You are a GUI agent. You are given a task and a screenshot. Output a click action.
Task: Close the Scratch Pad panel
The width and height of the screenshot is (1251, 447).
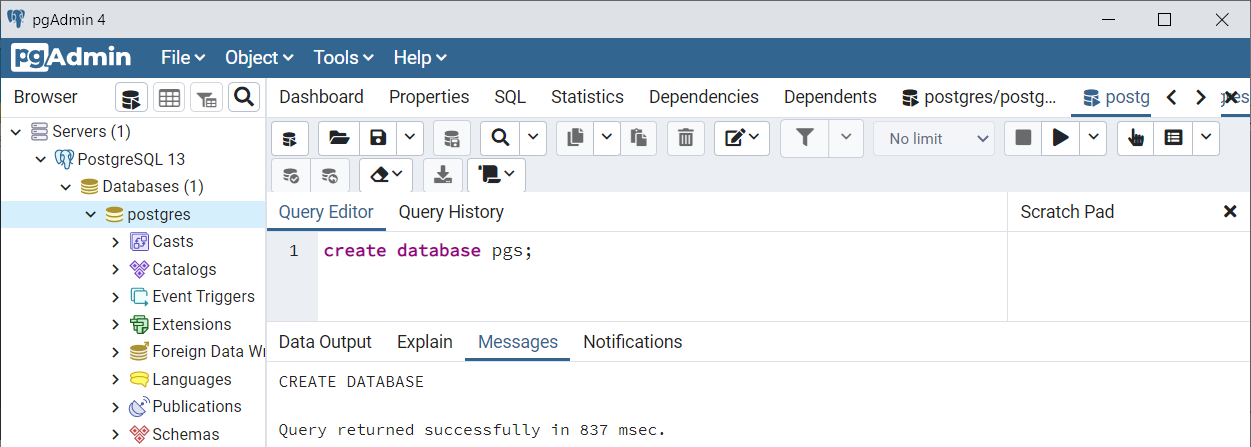click(x=1230, y=212)
